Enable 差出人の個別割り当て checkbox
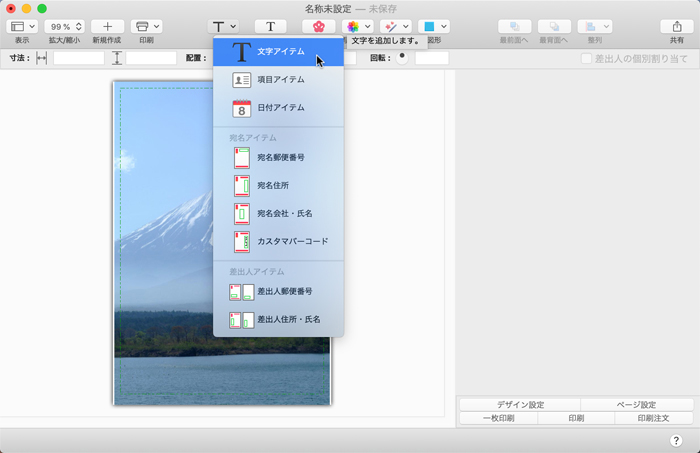700x453 pixels. 587,59
